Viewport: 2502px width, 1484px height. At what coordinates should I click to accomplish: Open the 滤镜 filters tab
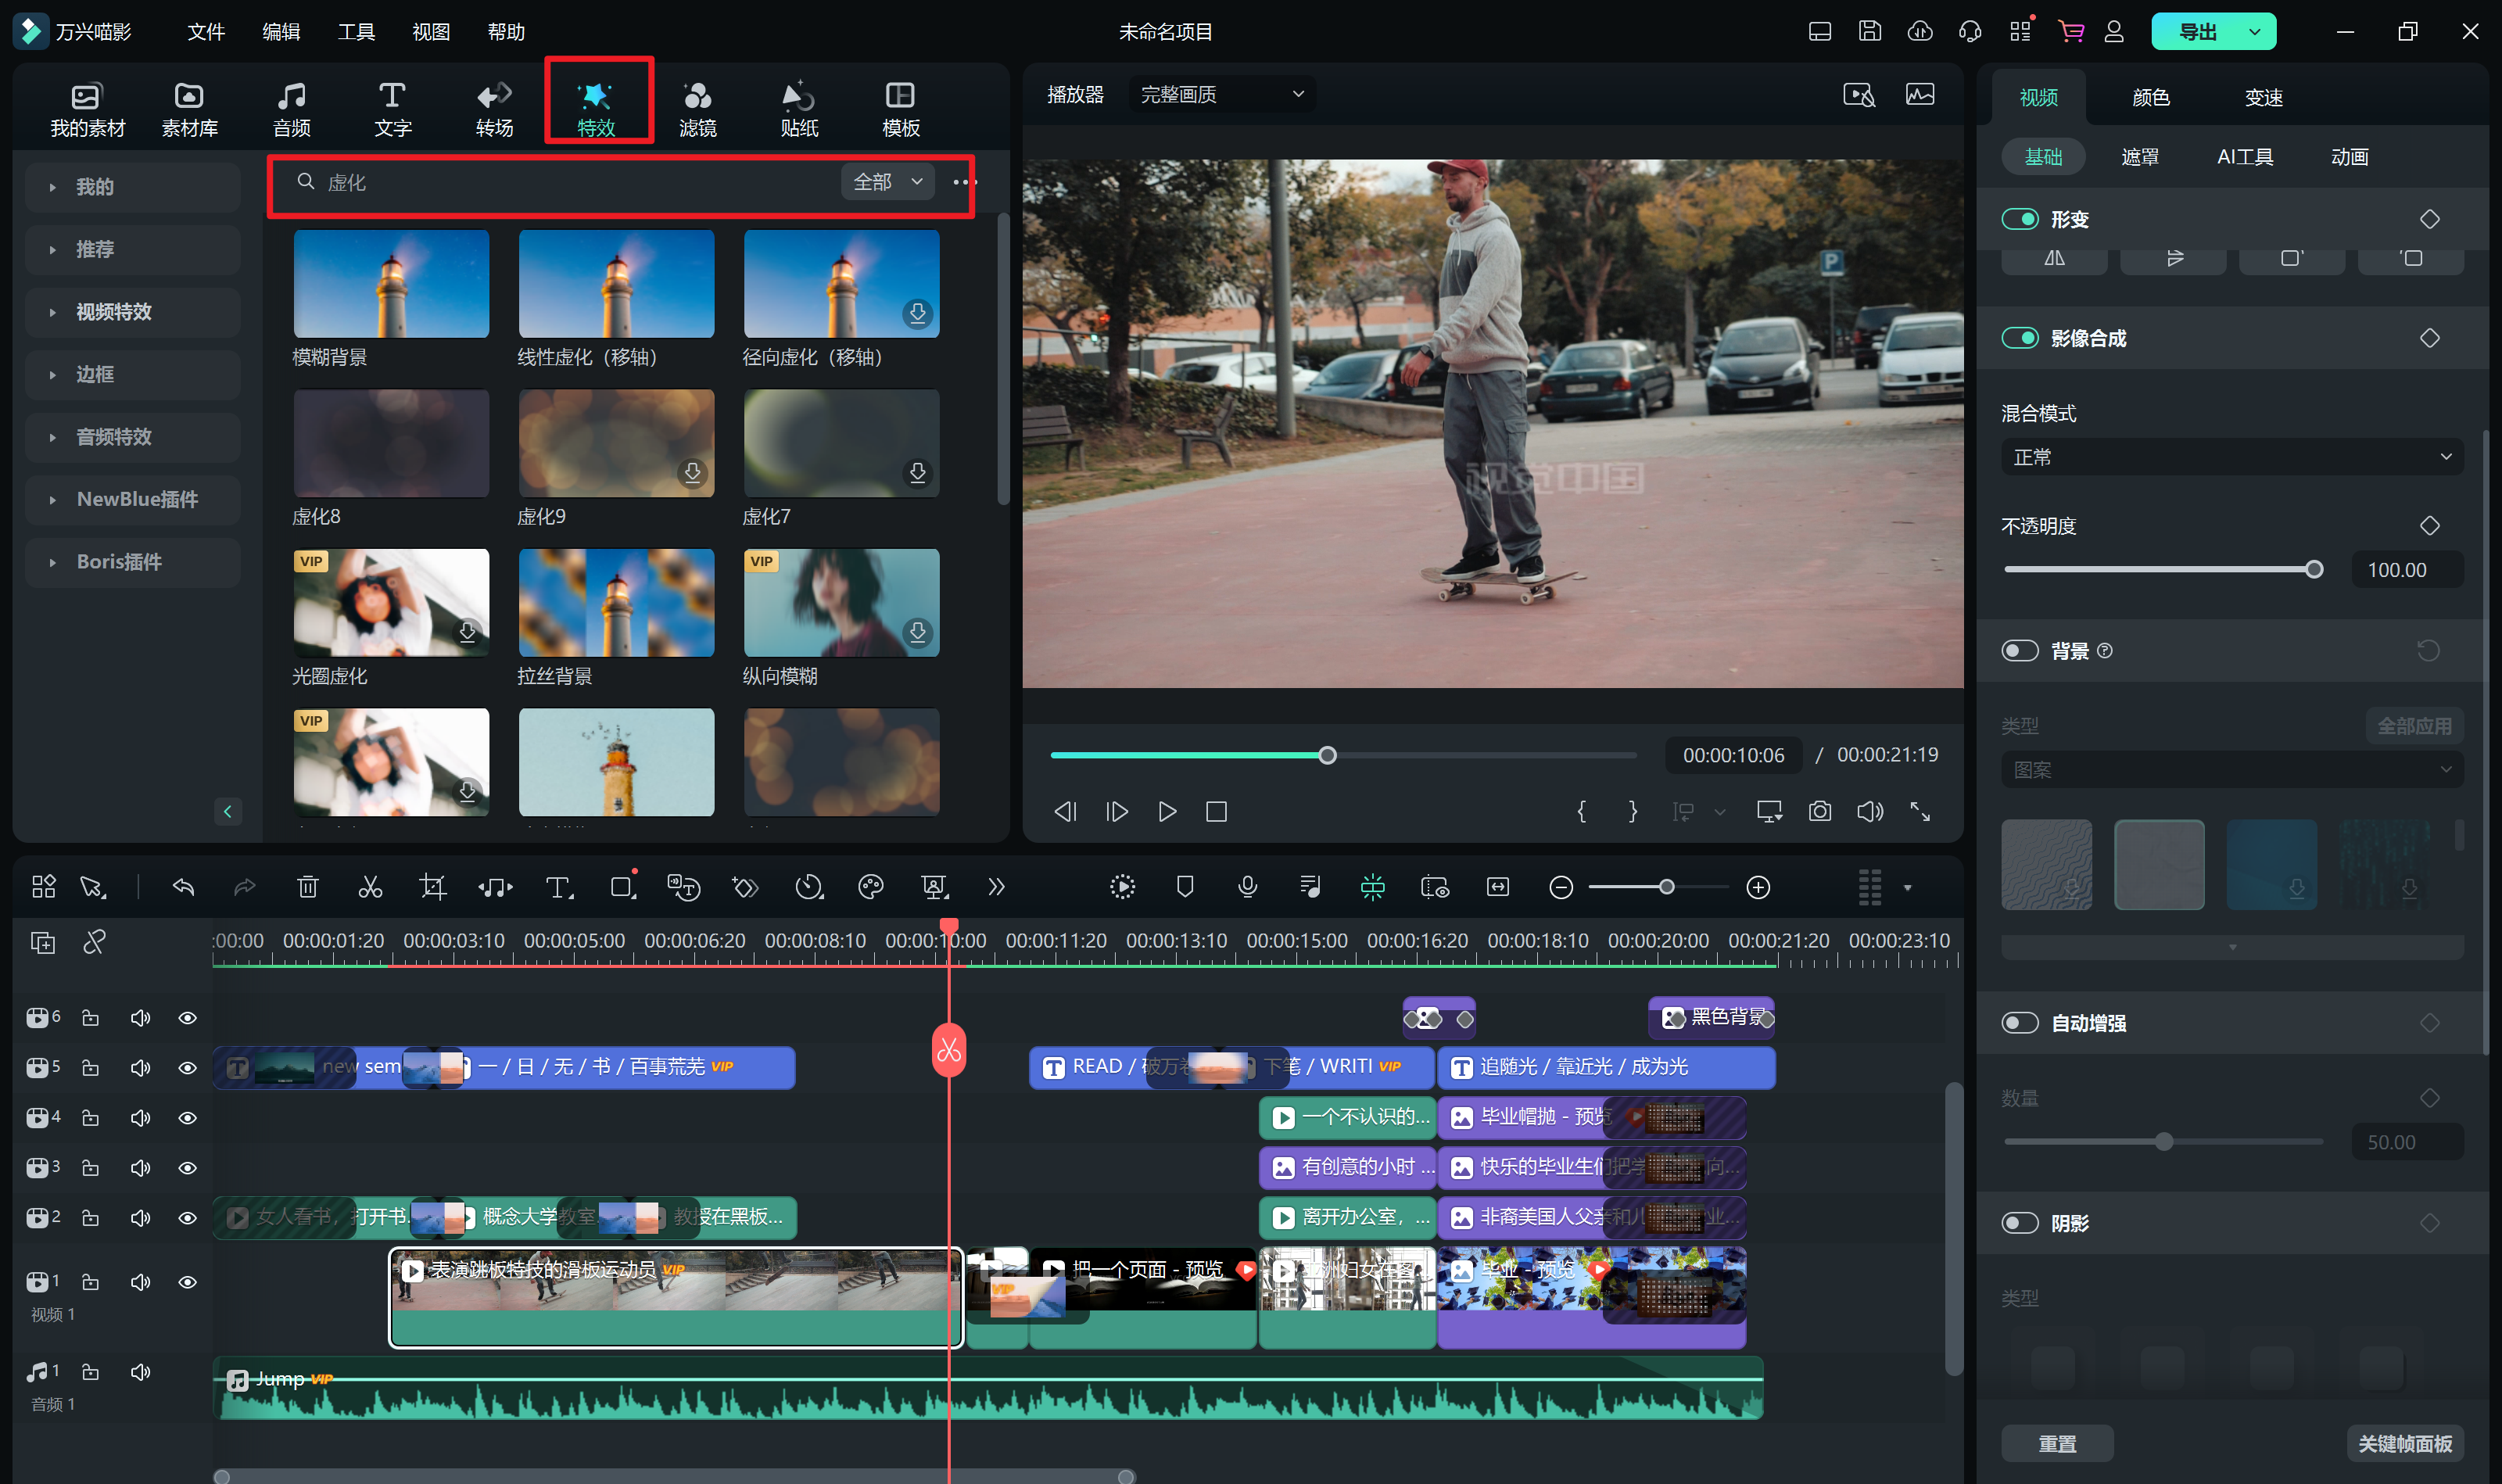click(697, 108)
